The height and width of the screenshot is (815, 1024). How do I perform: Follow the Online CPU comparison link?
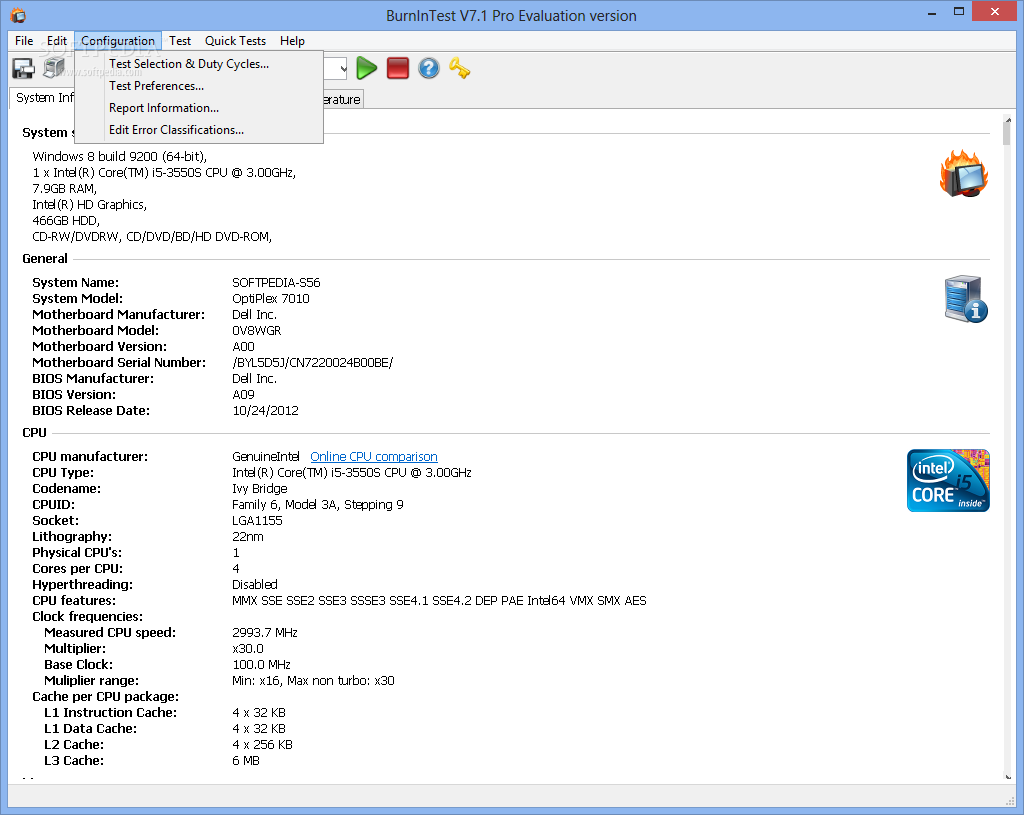374,456
